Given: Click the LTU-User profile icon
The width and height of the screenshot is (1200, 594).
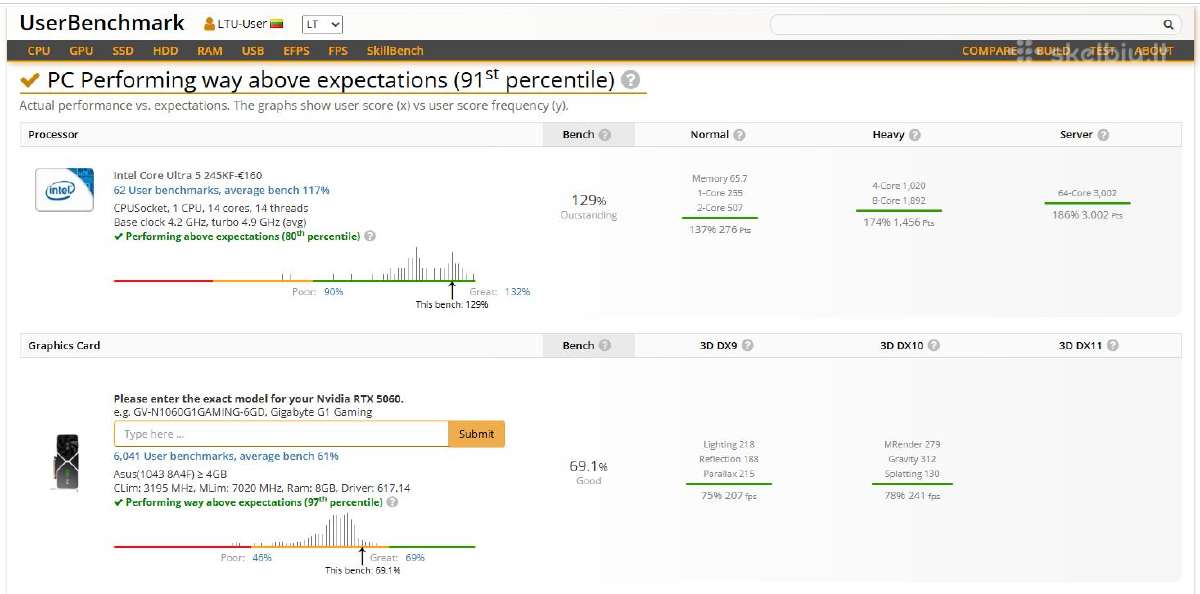Looking at the screenshot, I should 209,24.
